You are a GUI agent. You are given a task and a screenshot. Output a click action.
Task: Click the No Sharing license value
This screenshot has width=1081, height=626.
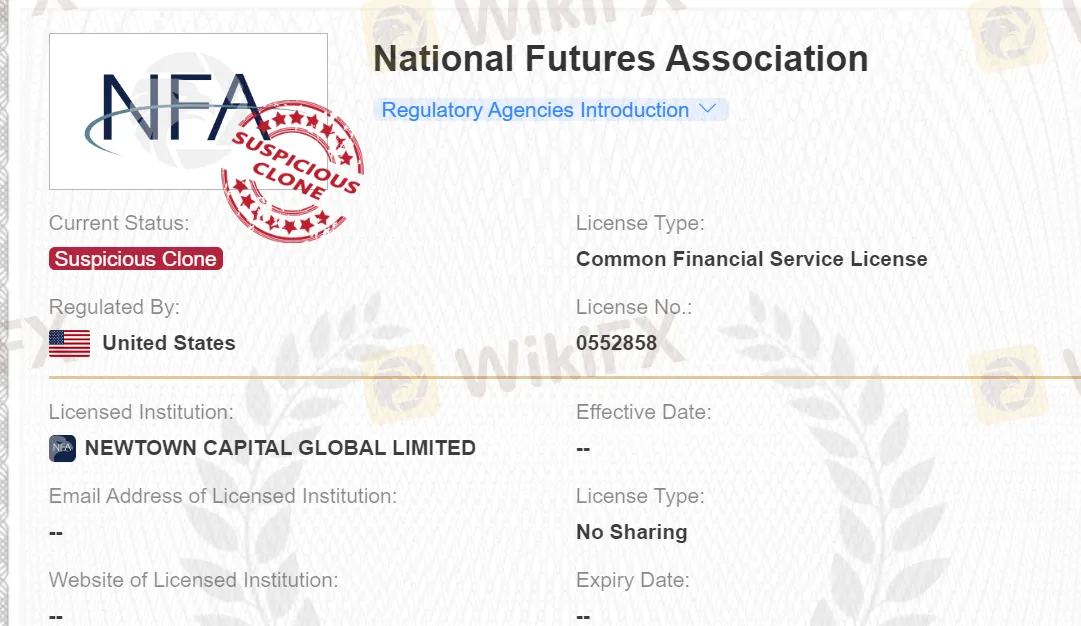click(631, 532)
